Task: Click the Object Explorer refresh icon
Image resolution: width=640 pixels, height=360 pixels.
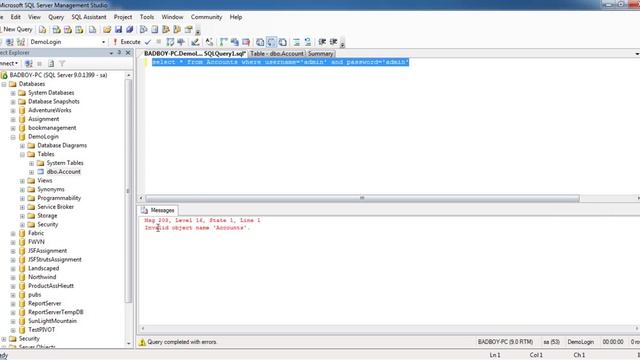Action: [51, 64]
